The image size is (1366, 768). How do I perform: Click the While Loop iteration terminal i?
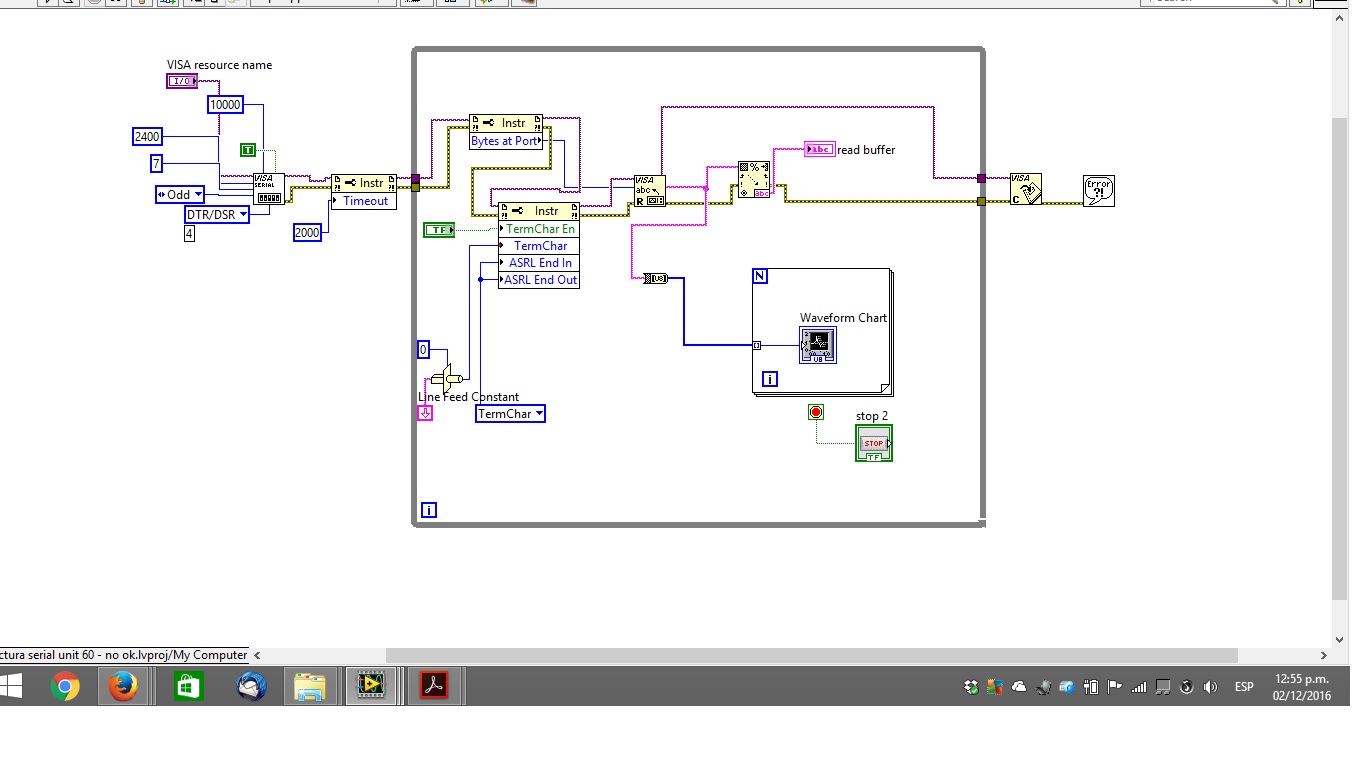point(429,510)
